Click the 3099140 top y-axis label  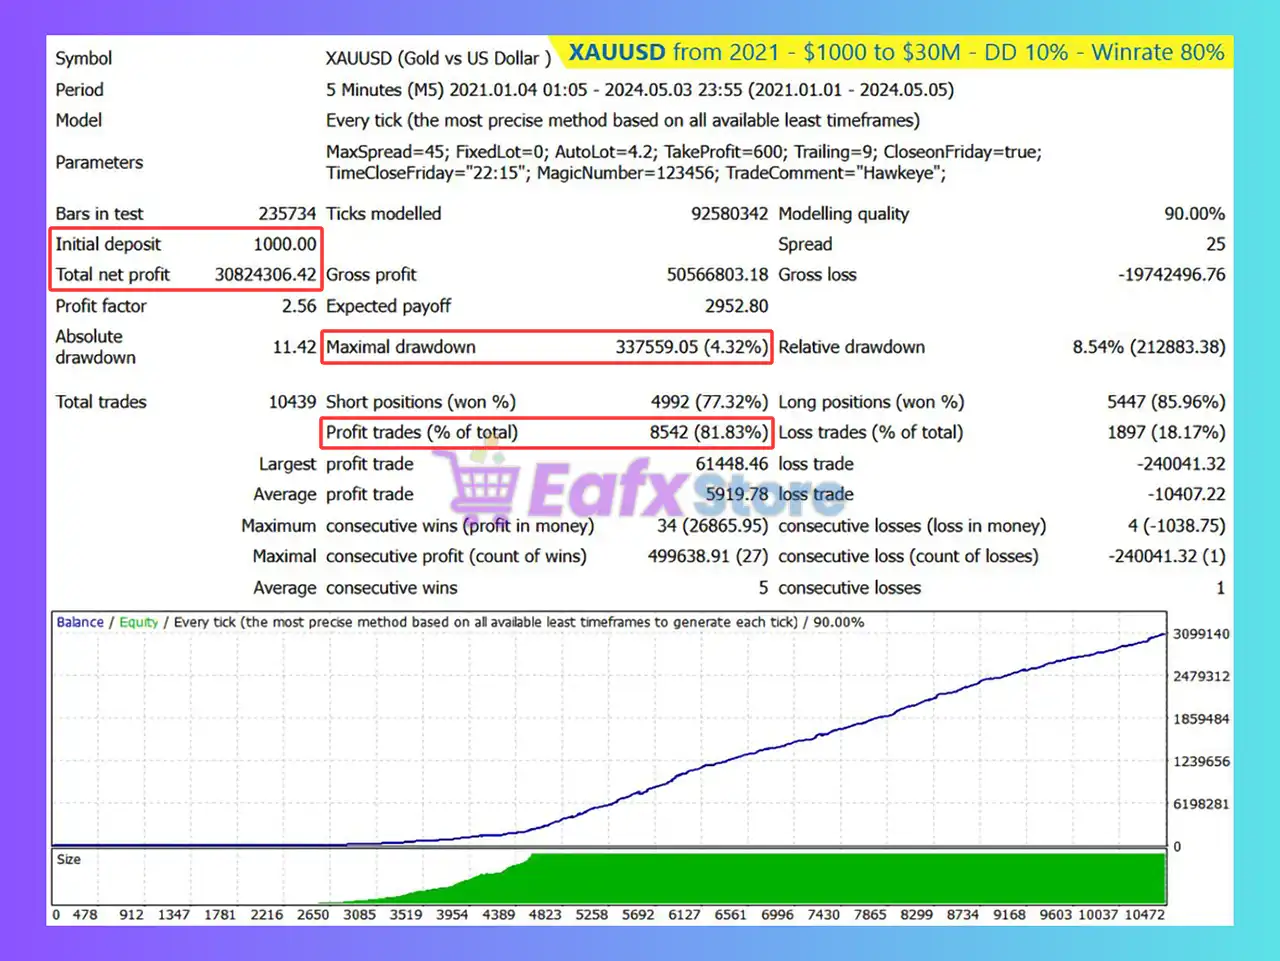pos(1201,634)
